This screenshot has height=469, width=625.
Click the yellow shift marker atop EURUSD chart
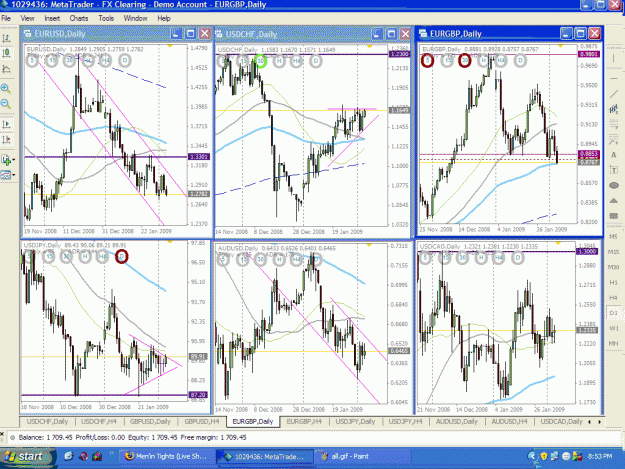pos(170,46)
